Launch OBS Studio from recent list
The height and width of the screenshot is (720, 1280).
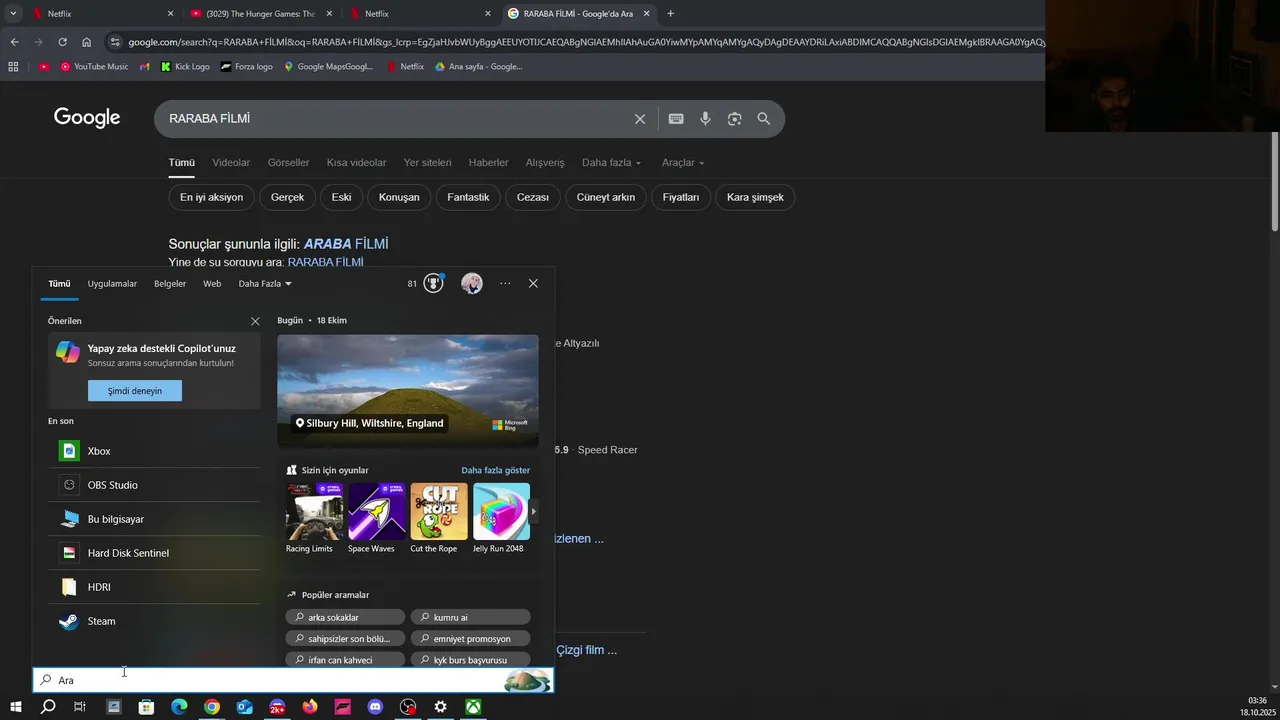pyautogui.click(x=154, y=485)
